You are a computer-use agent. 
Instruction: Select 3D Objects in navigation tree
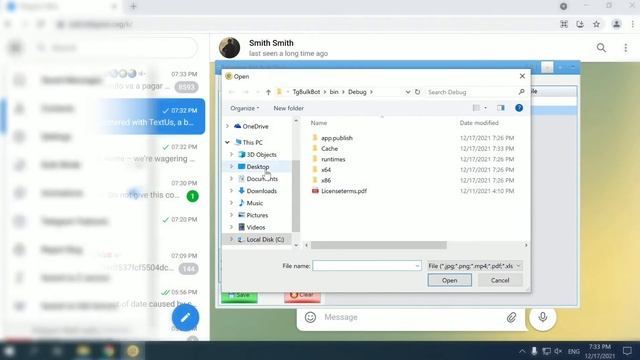tap(262, 155)
